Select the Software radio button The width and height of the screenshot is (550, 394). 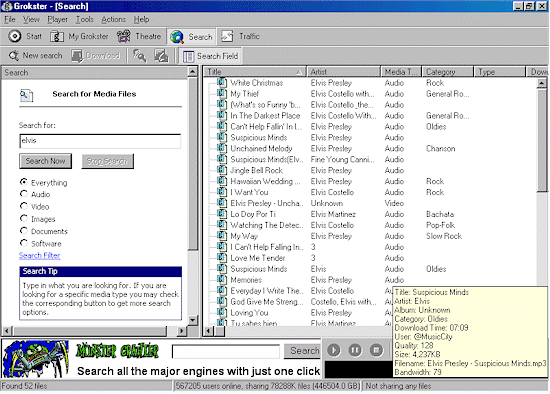(x=24, y=243)
